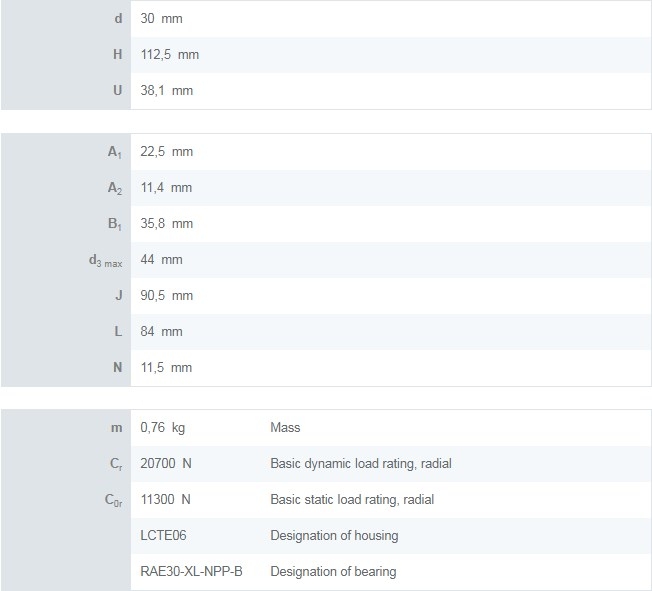
Task: Click the RAE30-XL-NPP-B bearing designation
Action: (x=191, y=571)
